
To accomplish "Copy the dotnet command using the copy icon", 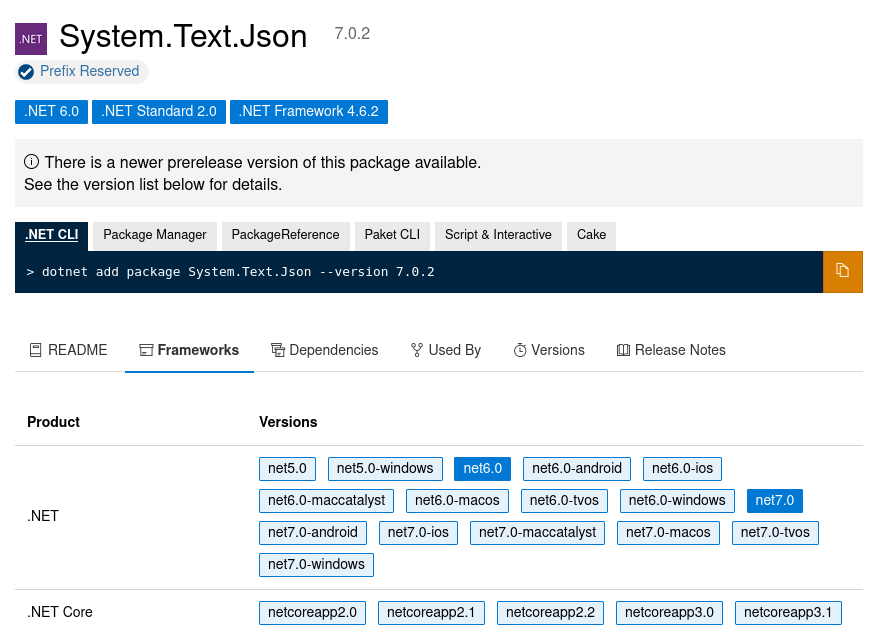I will point(842,271).
